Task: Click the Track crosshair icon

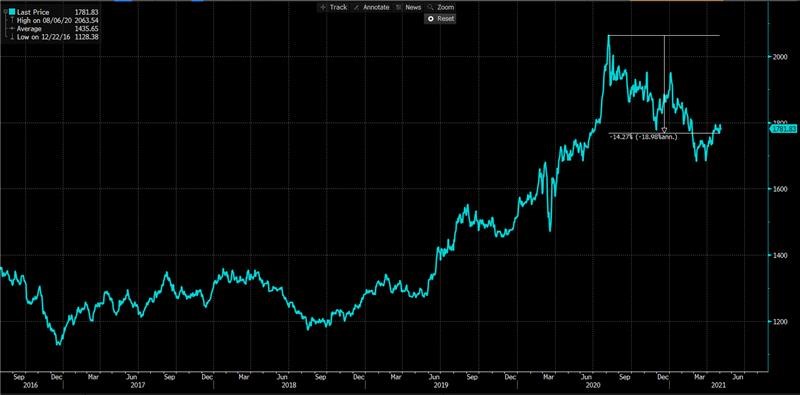Action: pos(323,8)
